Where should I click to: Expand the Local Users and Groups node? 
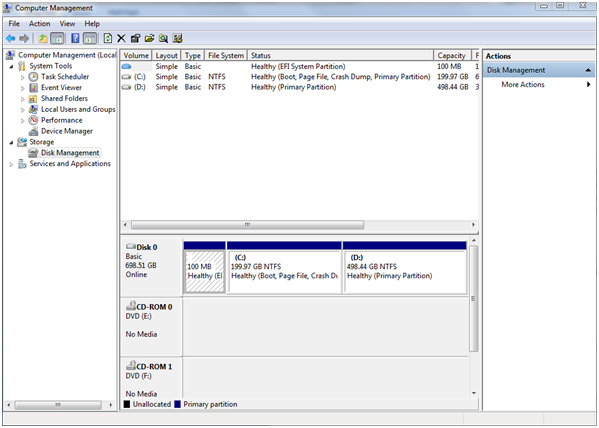point(23,110)
